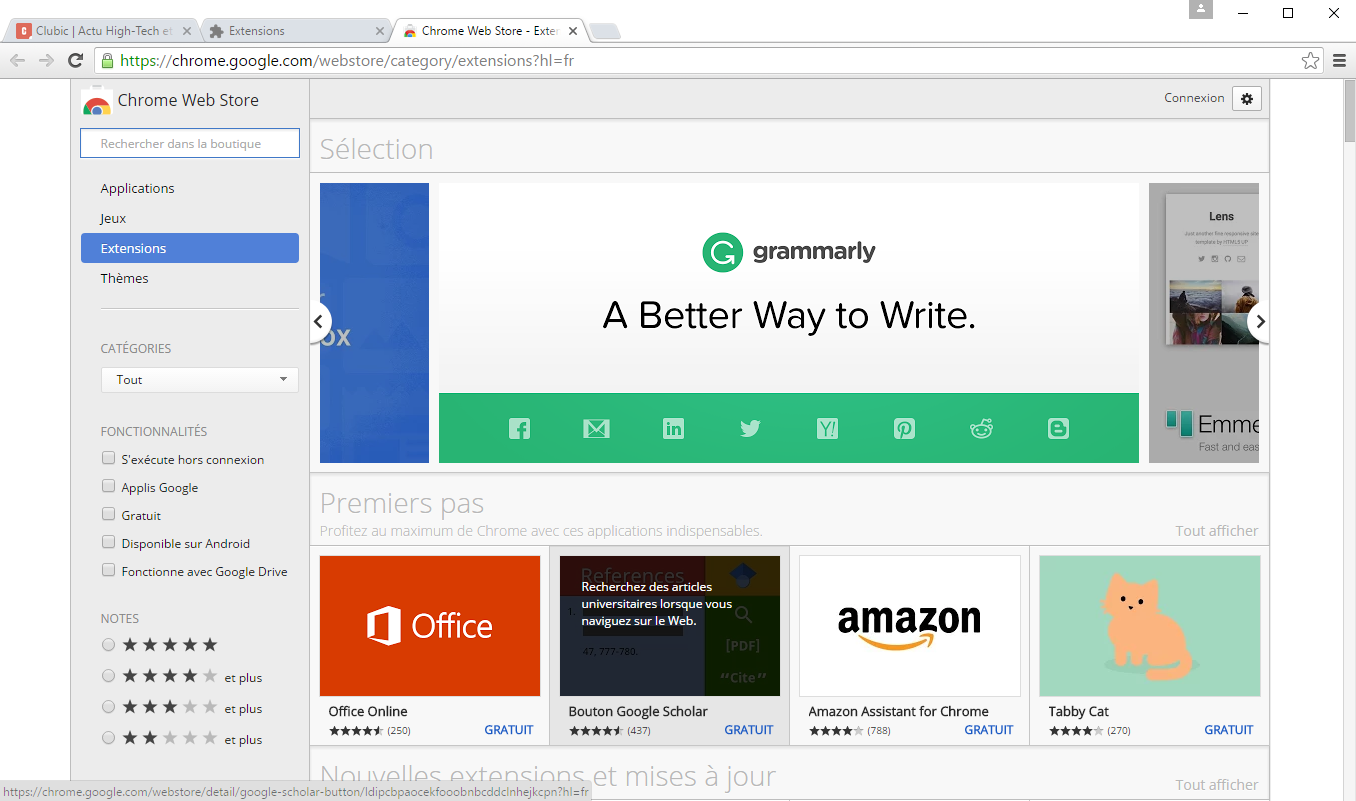Viewport: 1356px width, 801px height.
Task: Select the four-stars-and-up rating filter
Action: 108,675
